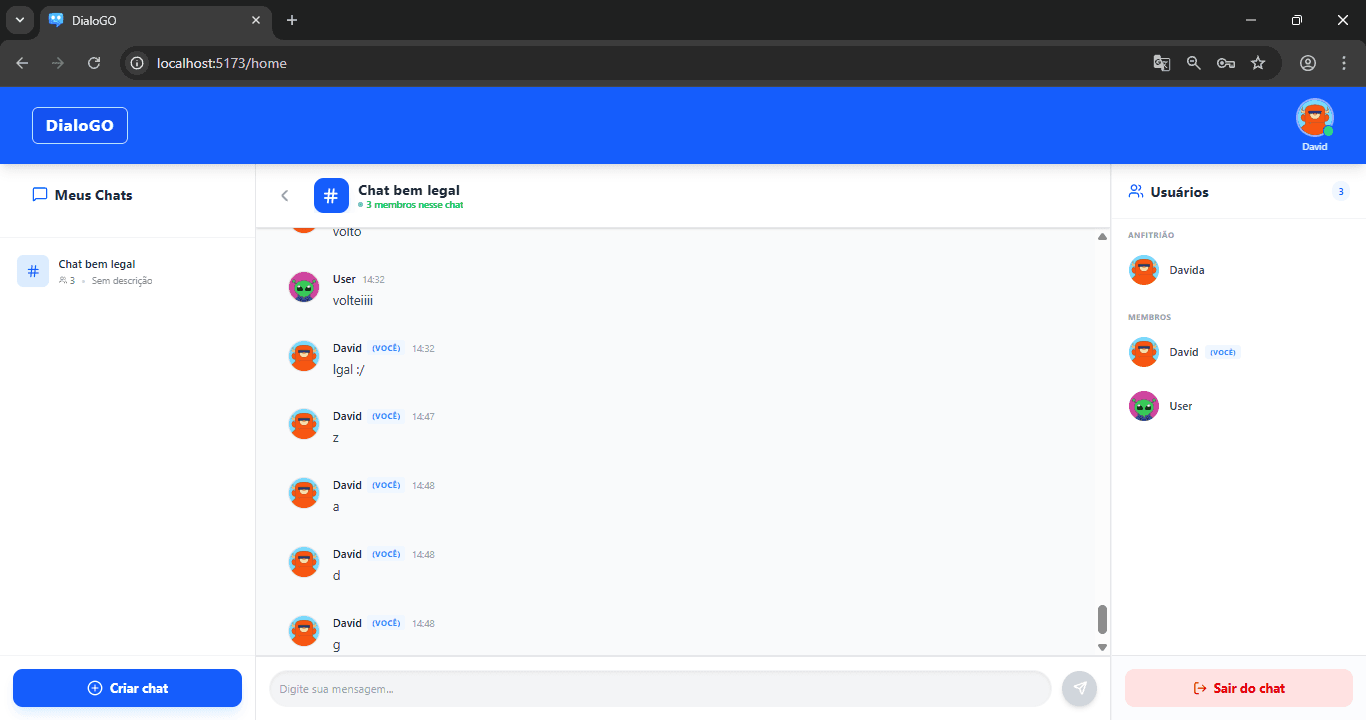Viewport: 1366px width, 720px height.
Task: Click the DialoGO logo button
Action: pos(80,125)
